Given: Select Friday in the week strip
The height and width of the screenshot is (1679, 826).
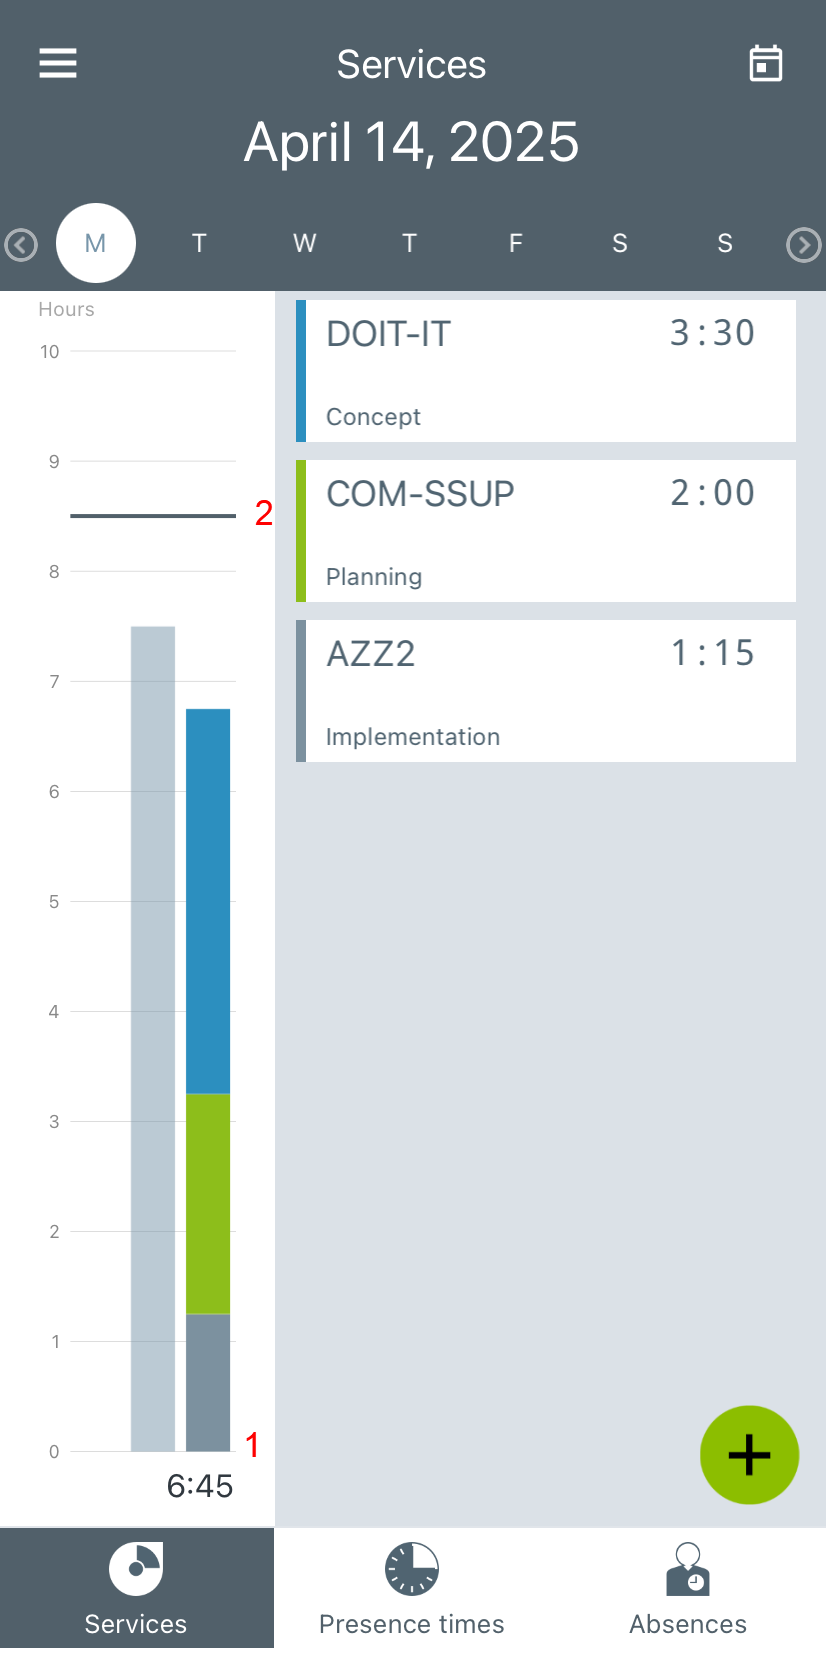Looking at the screenshot, I should pos(515,243).
